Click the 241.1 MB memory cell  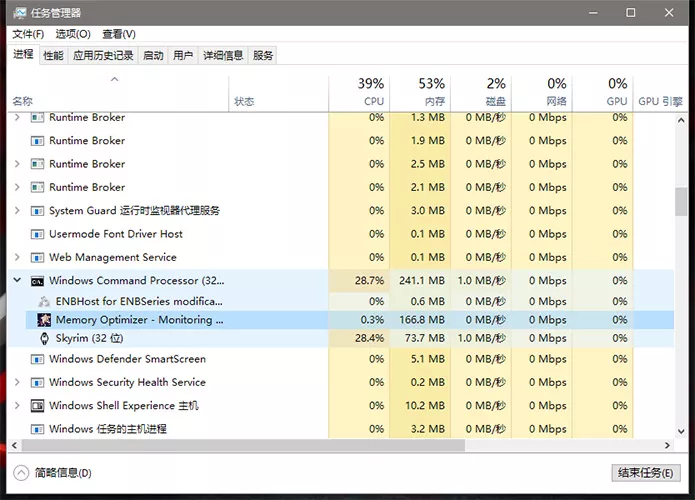pos(422,281)
